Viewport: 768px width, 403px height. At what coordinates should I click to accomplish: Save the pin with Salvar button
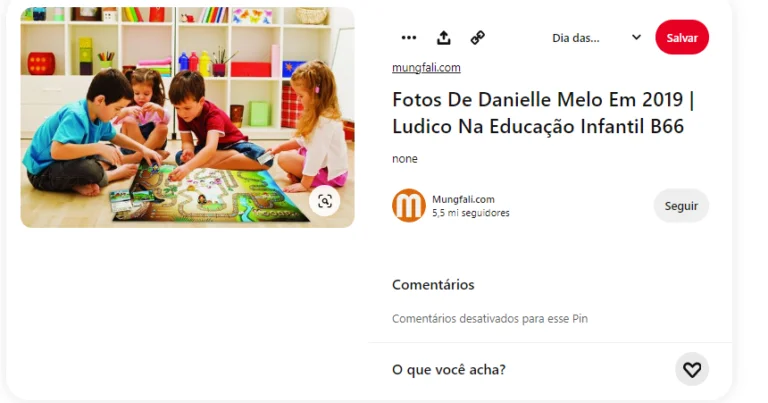(682, 38)
